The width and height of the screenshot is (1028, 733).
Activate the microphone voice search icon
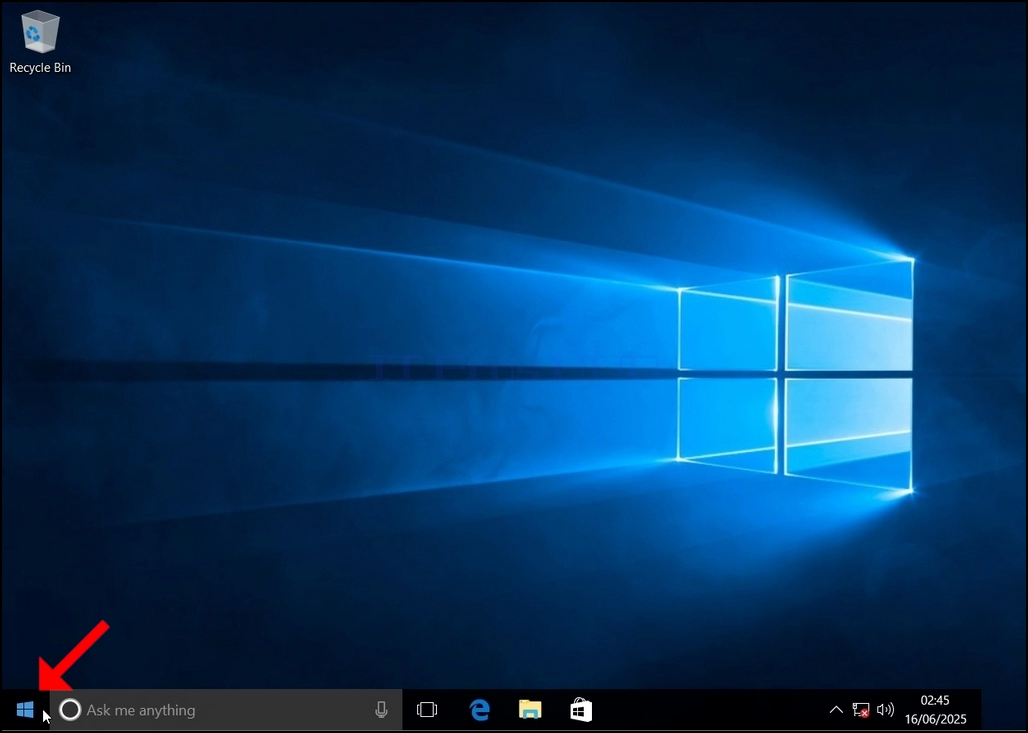[381, 710]
